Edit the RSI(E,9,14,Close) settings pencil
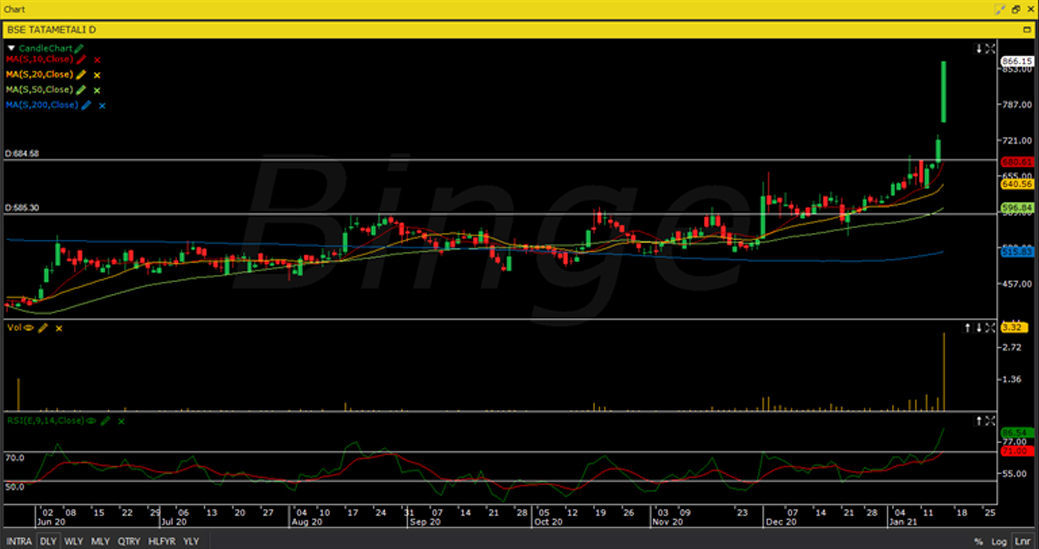The image size is (1039, 549). click(105, 421)
